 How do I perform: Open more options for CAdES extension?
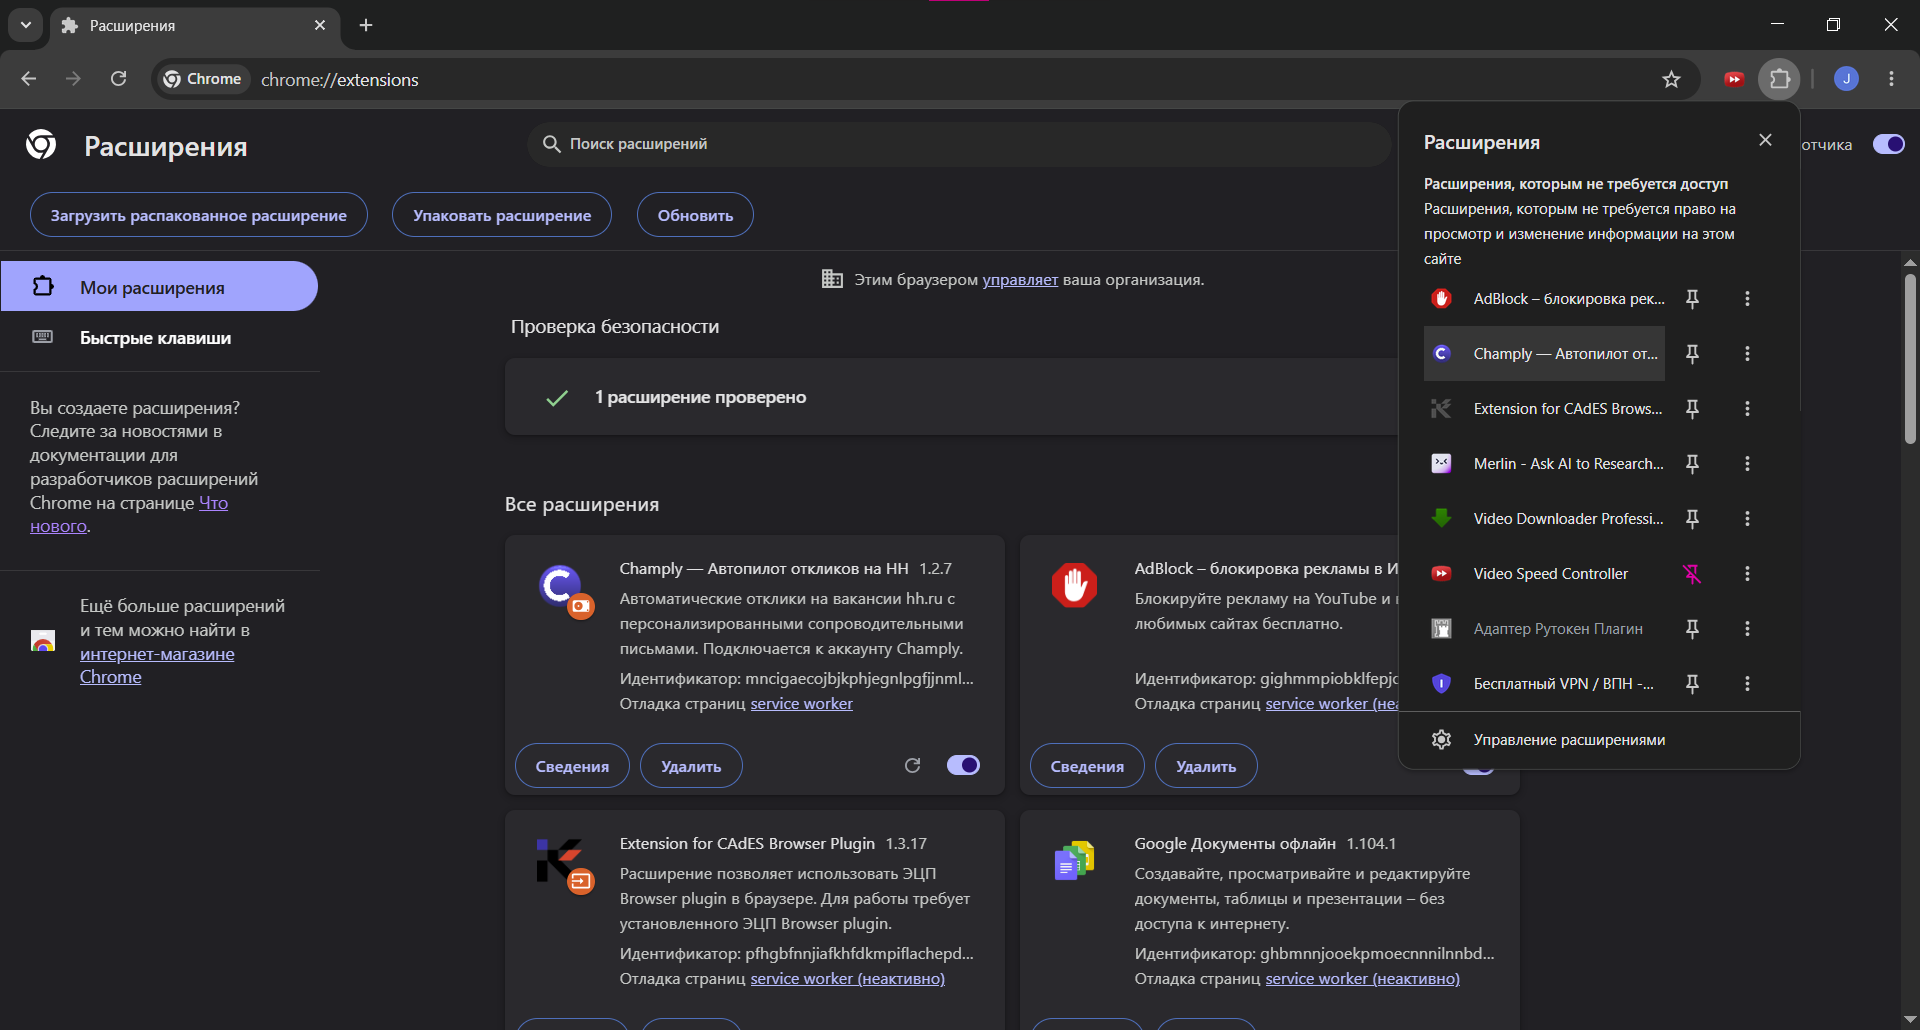point(1747,409)
